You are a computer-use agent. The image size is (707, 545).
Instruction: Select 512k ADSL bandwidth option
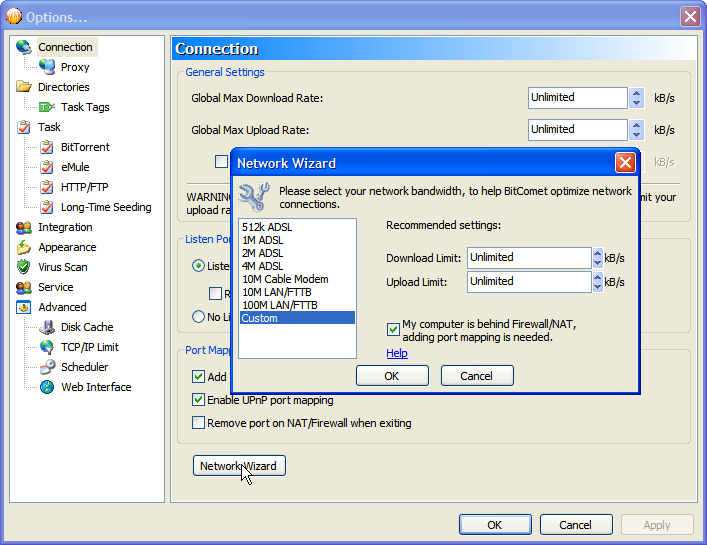coord(297,227)
